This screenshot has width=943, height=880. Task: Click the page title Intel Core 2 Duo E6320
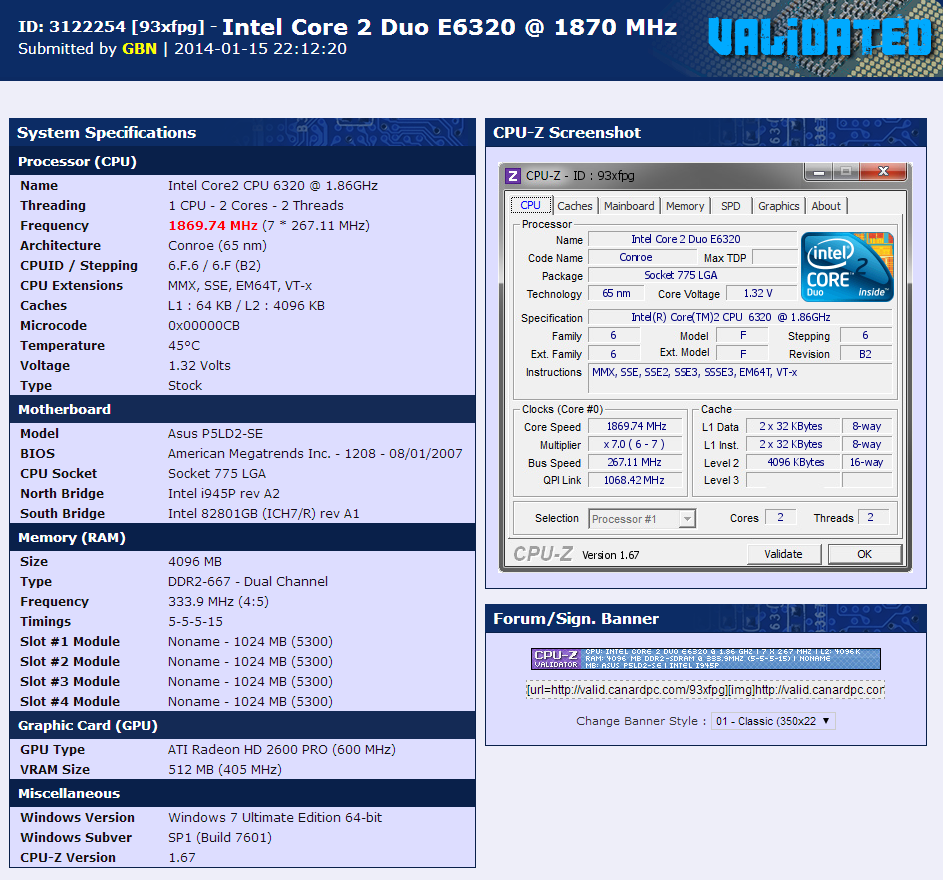450,27
